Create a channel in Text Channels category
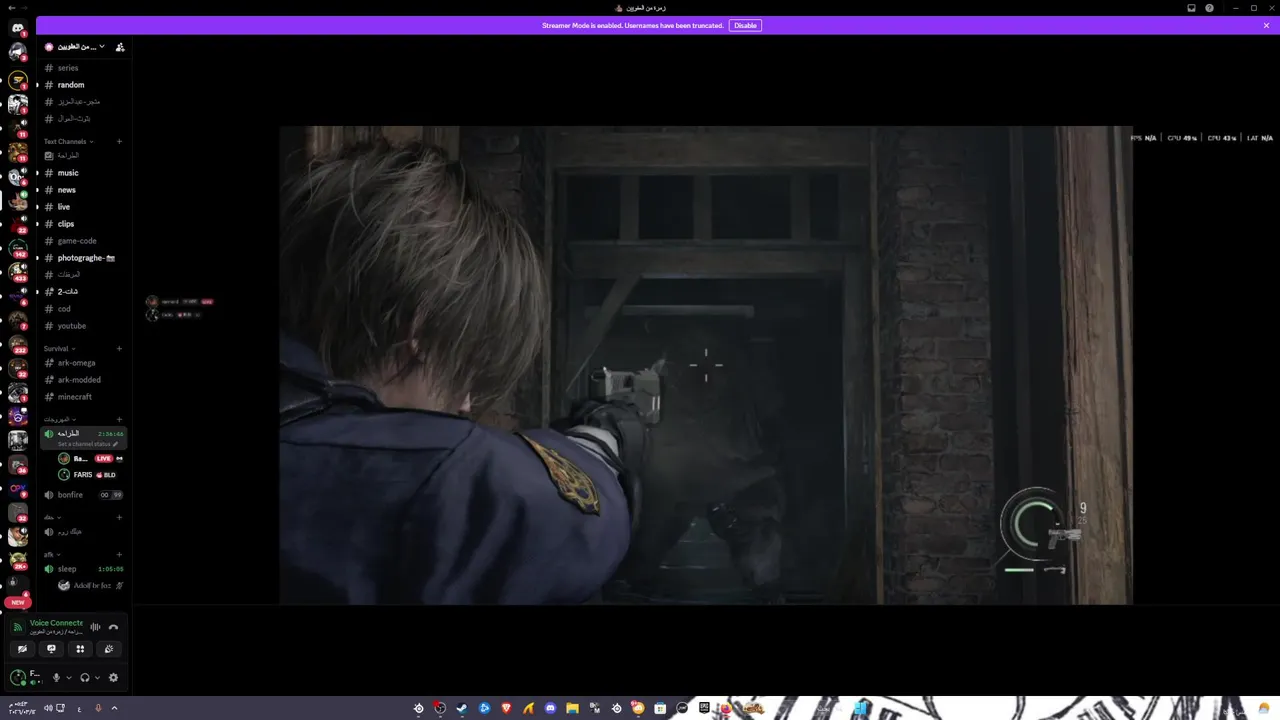Viewport: 1280px width, 720px height. [119, 141]
